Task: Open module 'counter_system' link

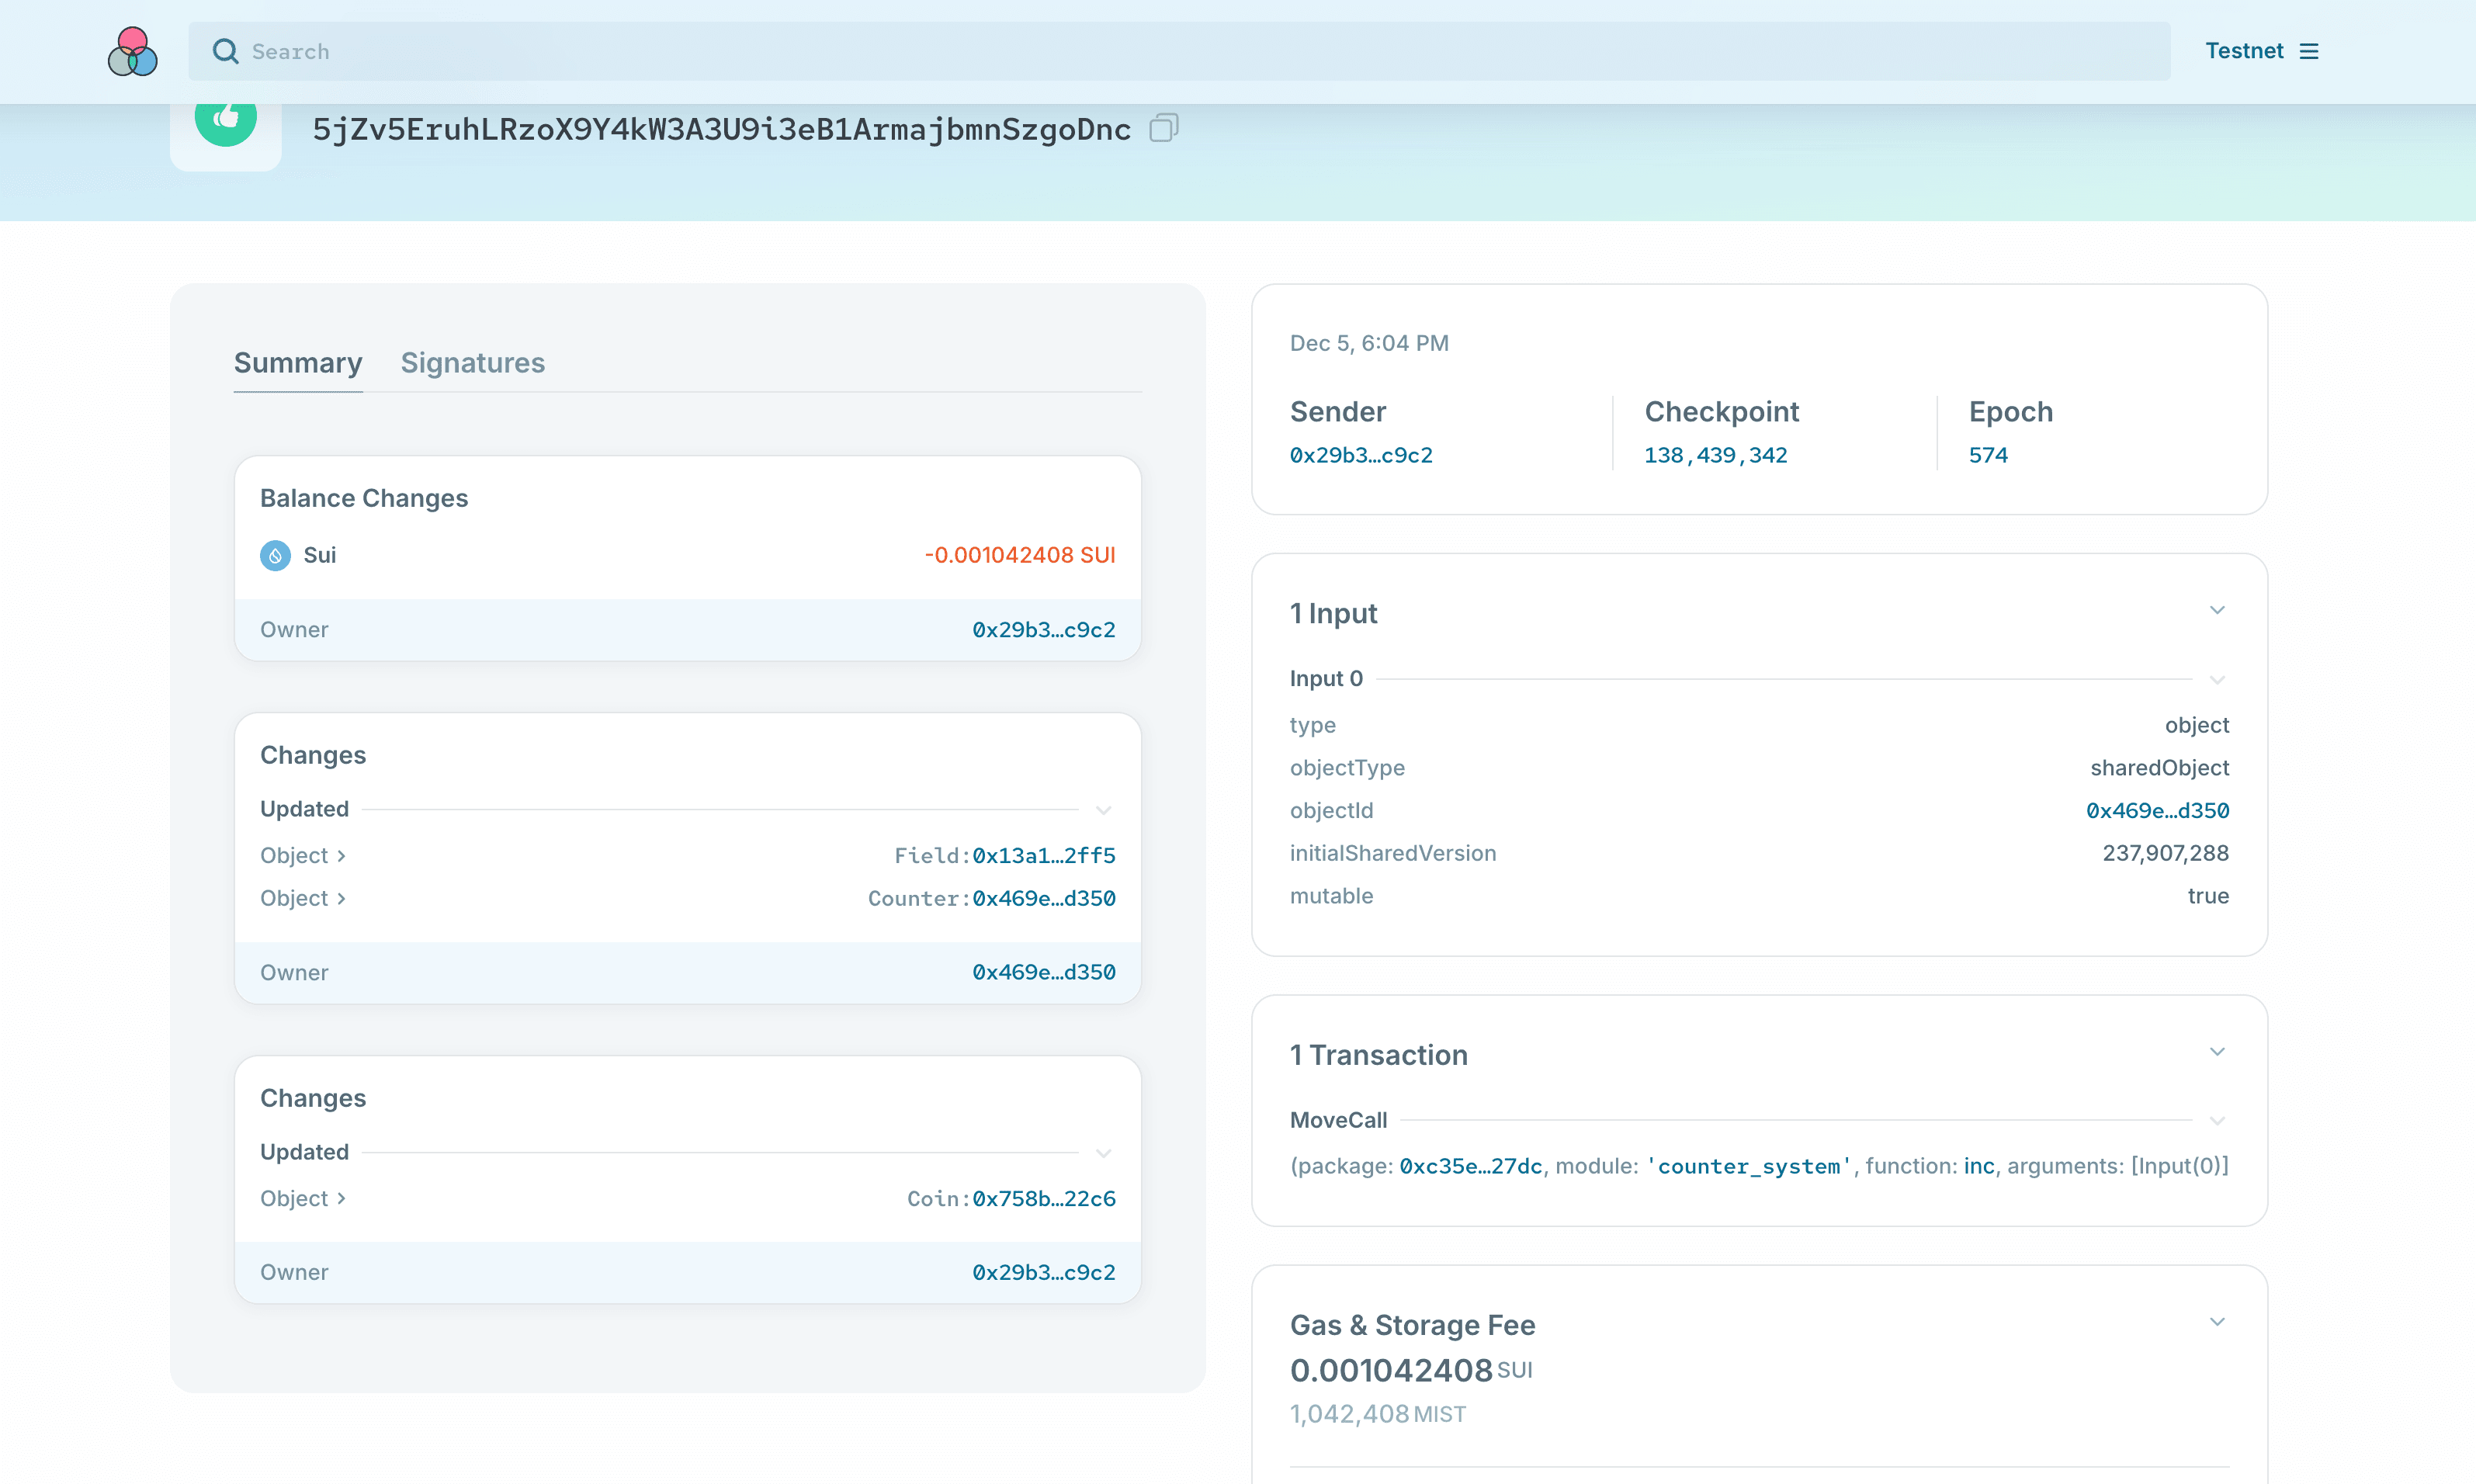Action: click(x=1749, y=1166)
